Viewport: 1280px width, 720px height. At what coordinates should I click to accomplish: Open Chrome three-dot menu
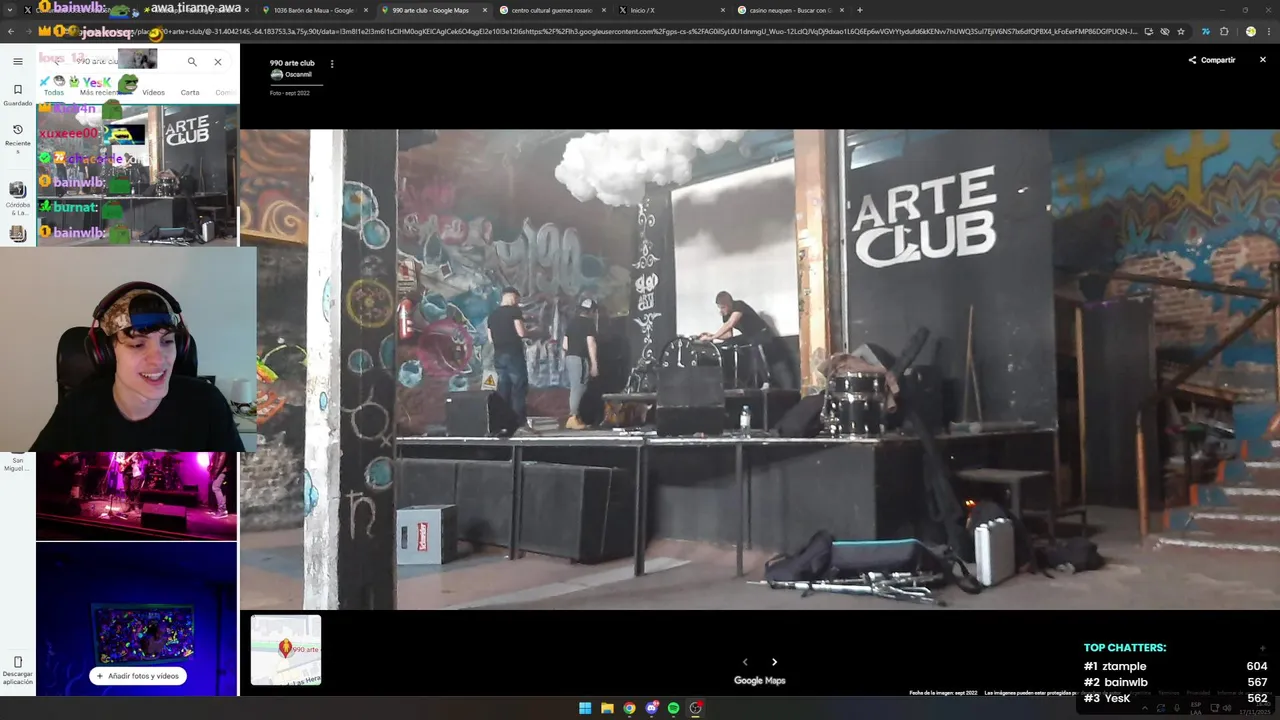coord(1268,31)
